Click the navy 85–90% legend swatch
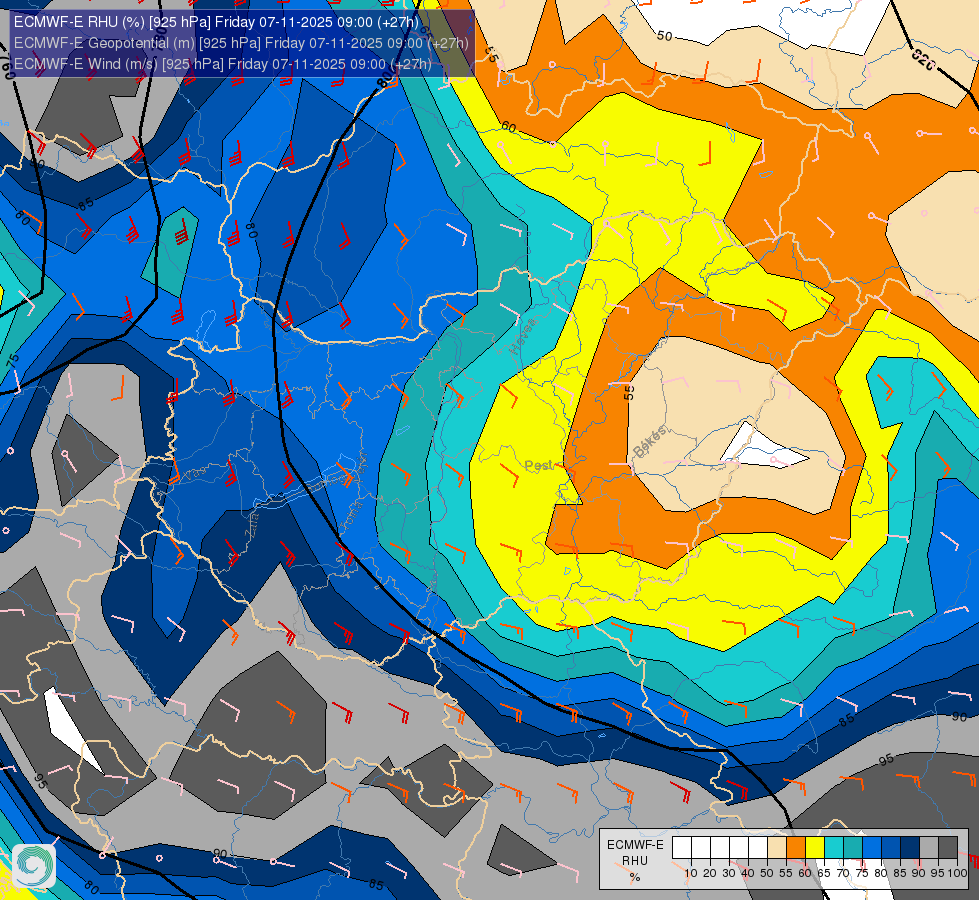979x900 pixels. (x=910, y=848)
